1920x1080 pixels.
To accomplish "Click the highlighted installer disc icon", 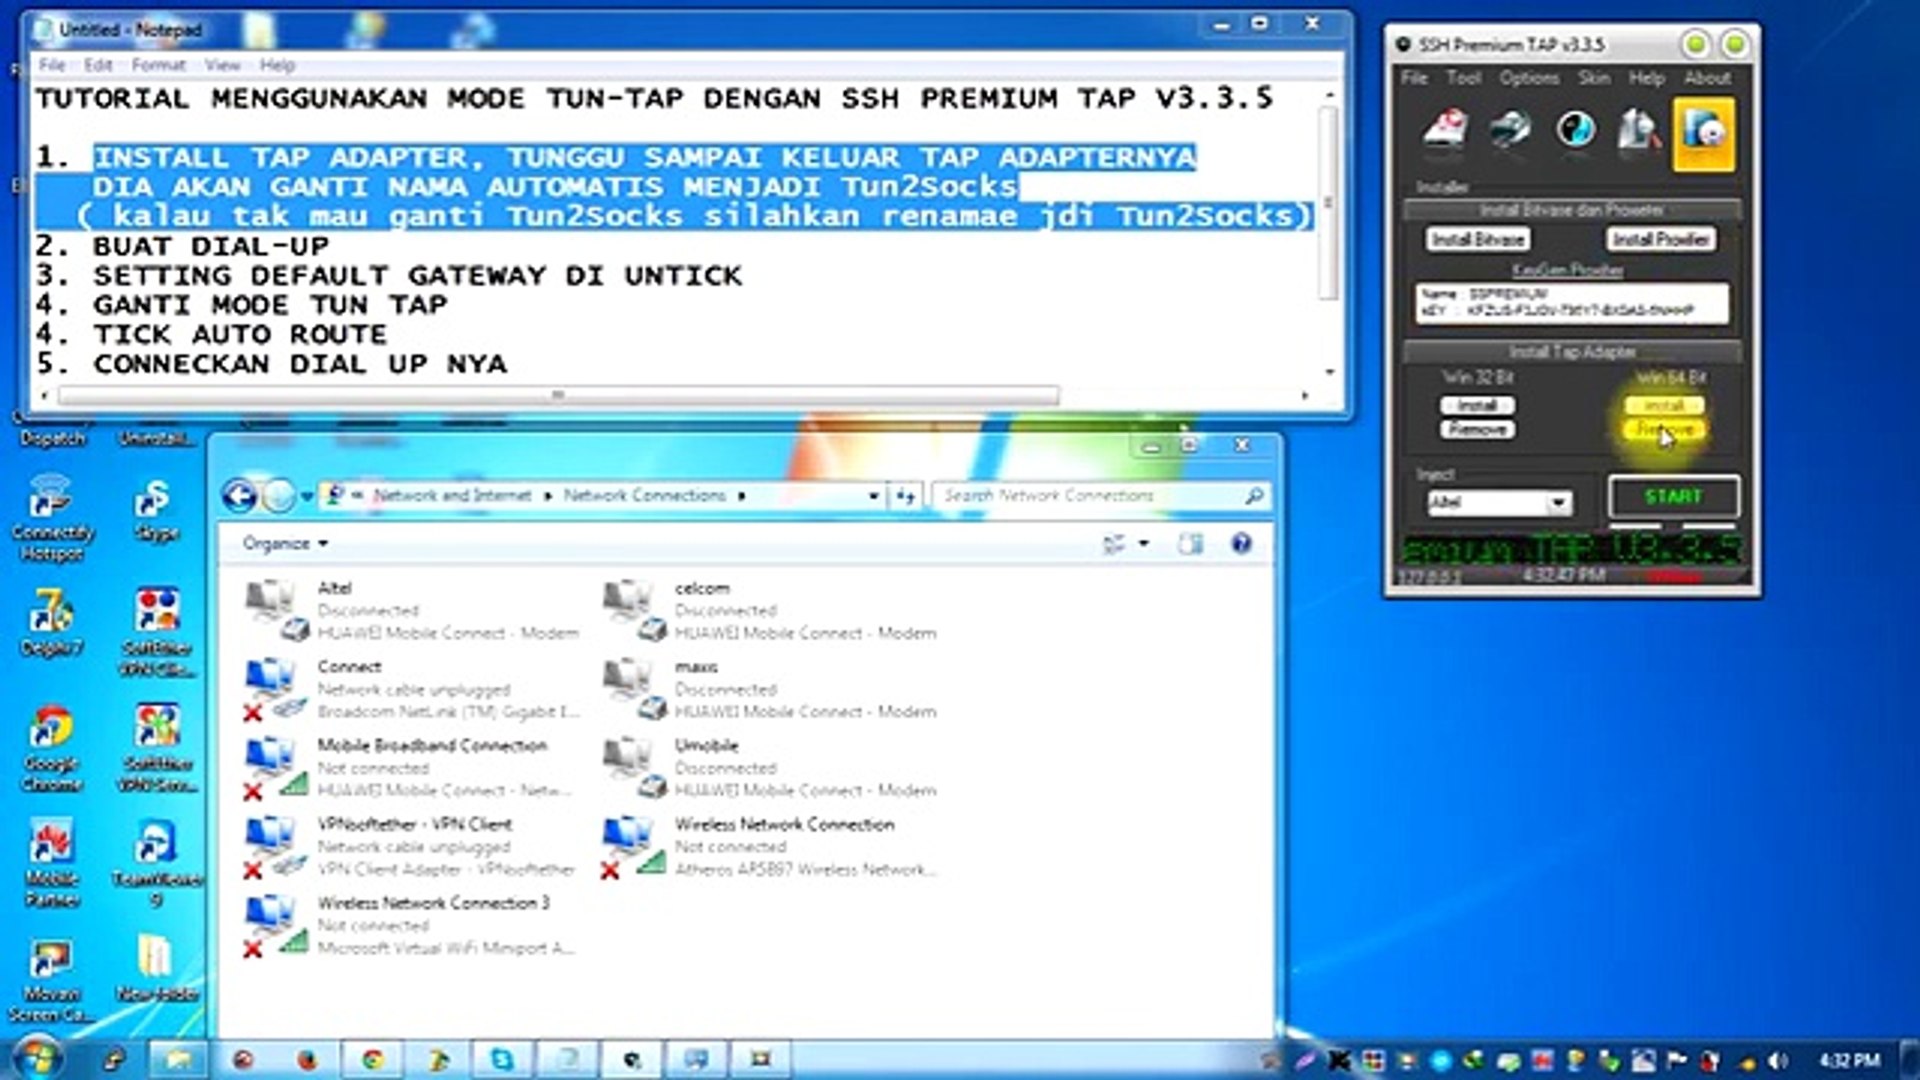I will click(x=1703, y=133).
